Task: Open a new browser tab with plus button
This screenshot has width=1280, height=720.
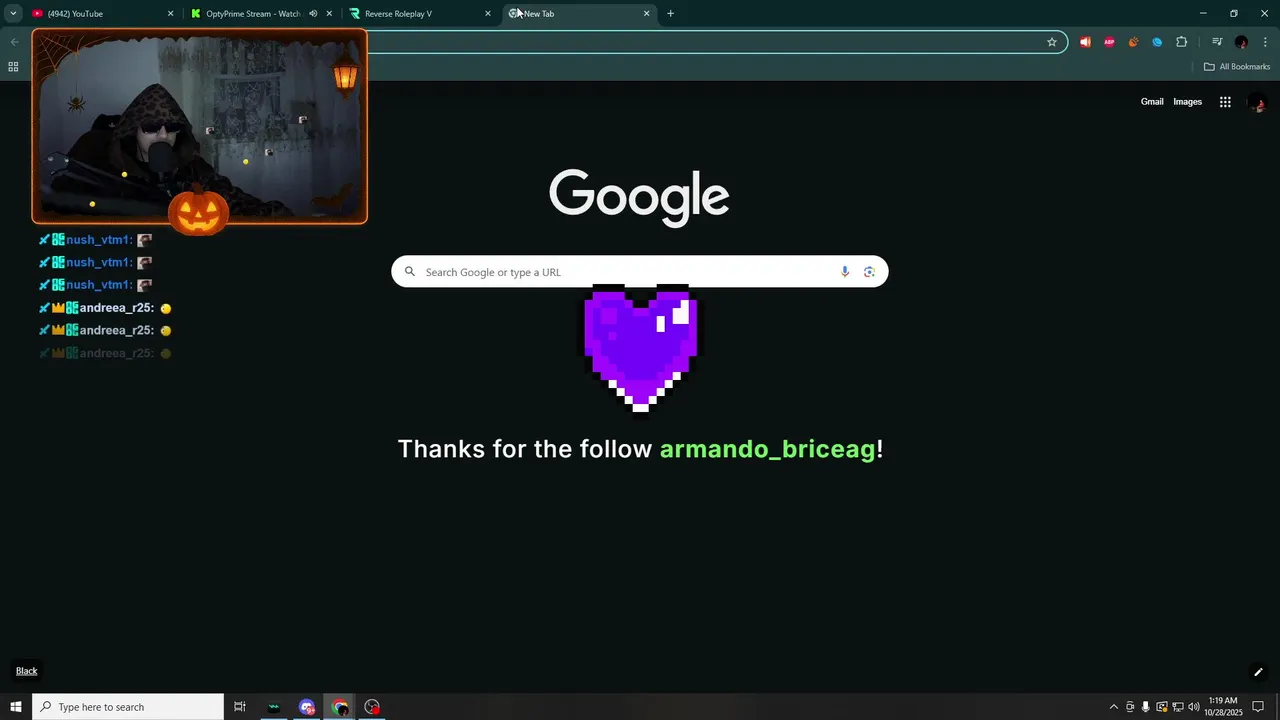Action: (x=670, y=14)
